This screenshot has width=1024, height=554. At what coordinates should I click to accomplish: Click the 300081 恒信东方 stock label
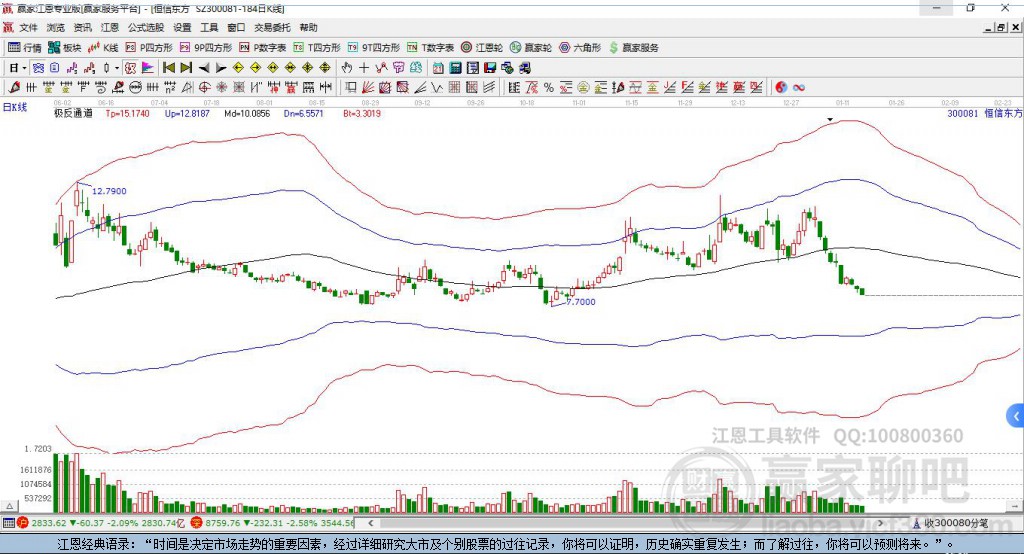[985, 114]
